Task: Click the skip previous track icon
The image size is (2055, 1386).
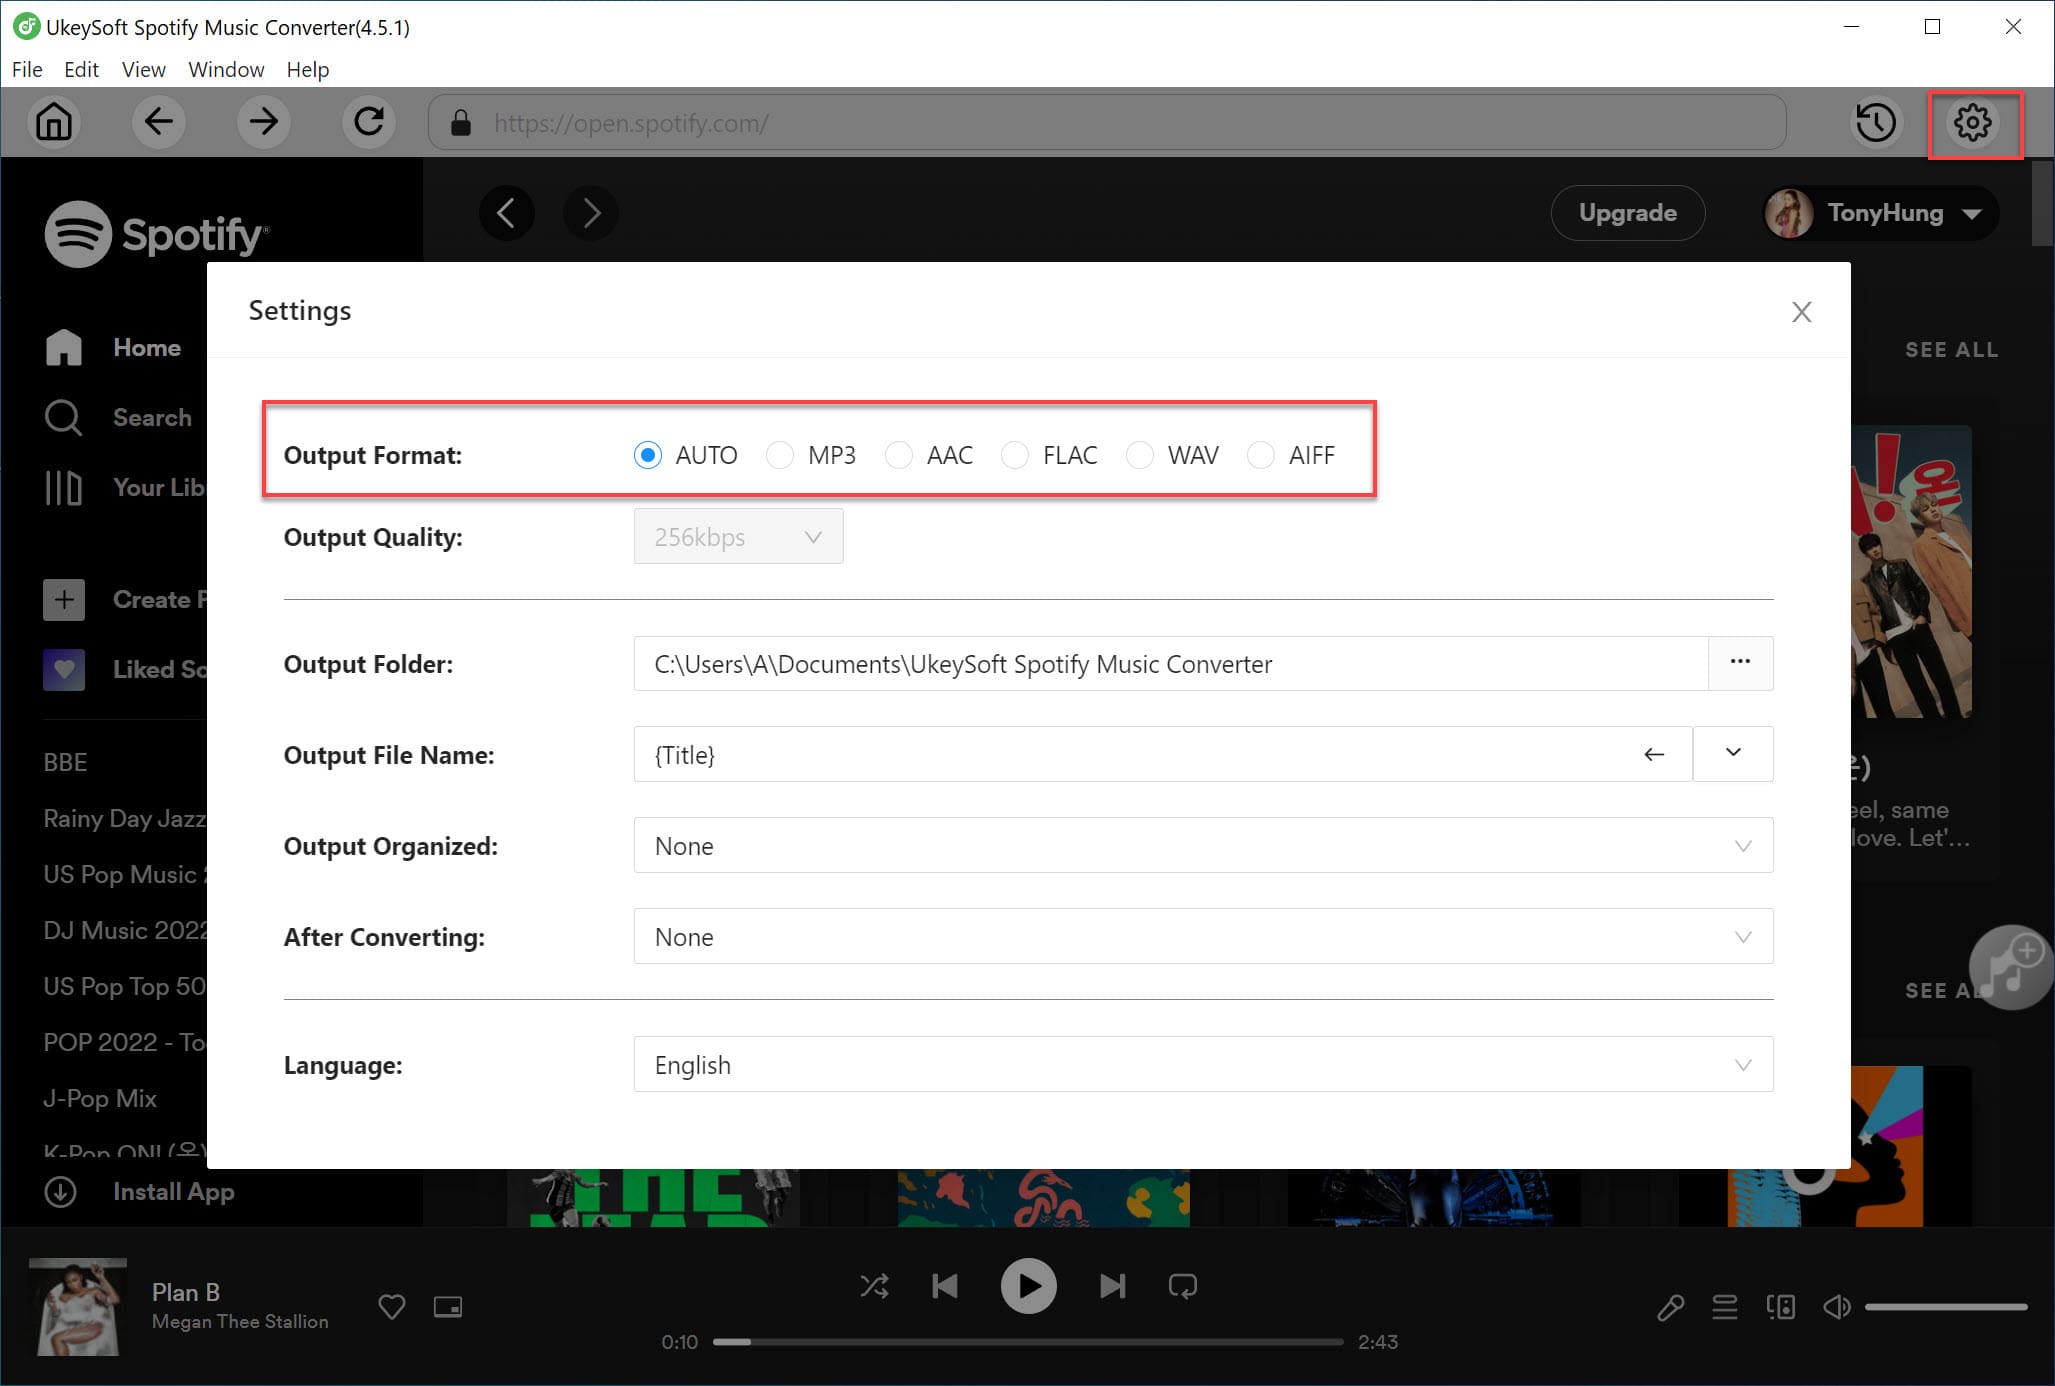Action: click(946, 1284)
